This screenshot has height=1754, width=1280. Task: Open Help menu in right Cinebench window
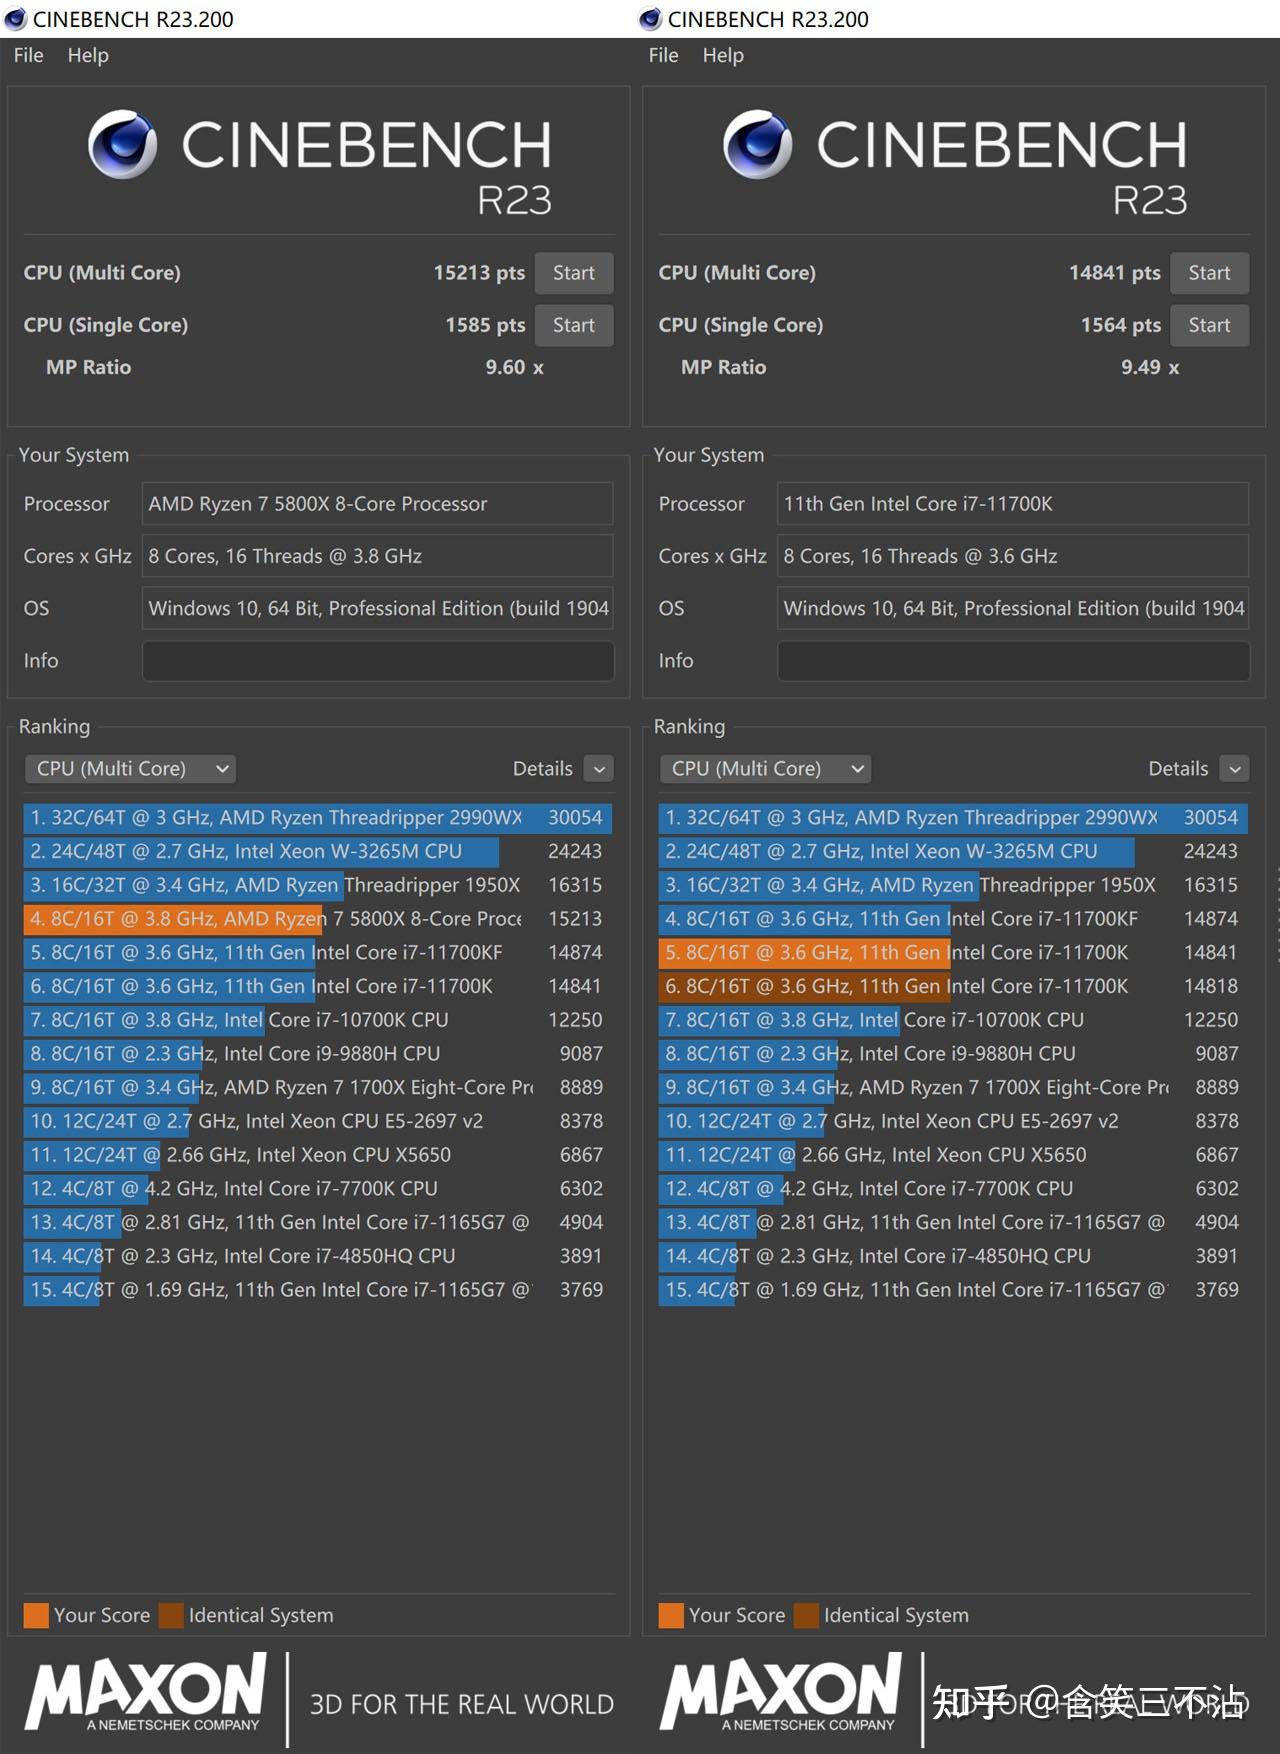click(x=723, y=56)
